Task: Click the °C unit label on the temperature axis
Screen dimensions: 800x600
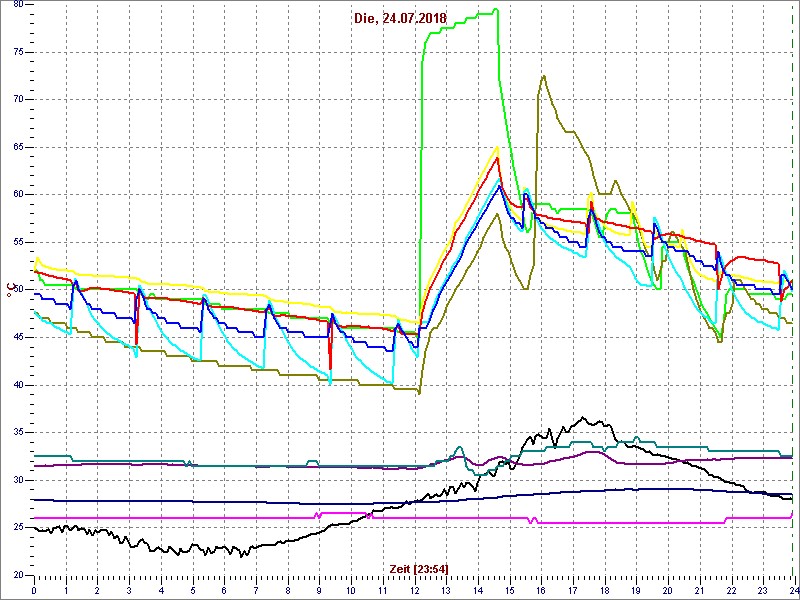Action: pyautogui.click(x=9, y=290)
